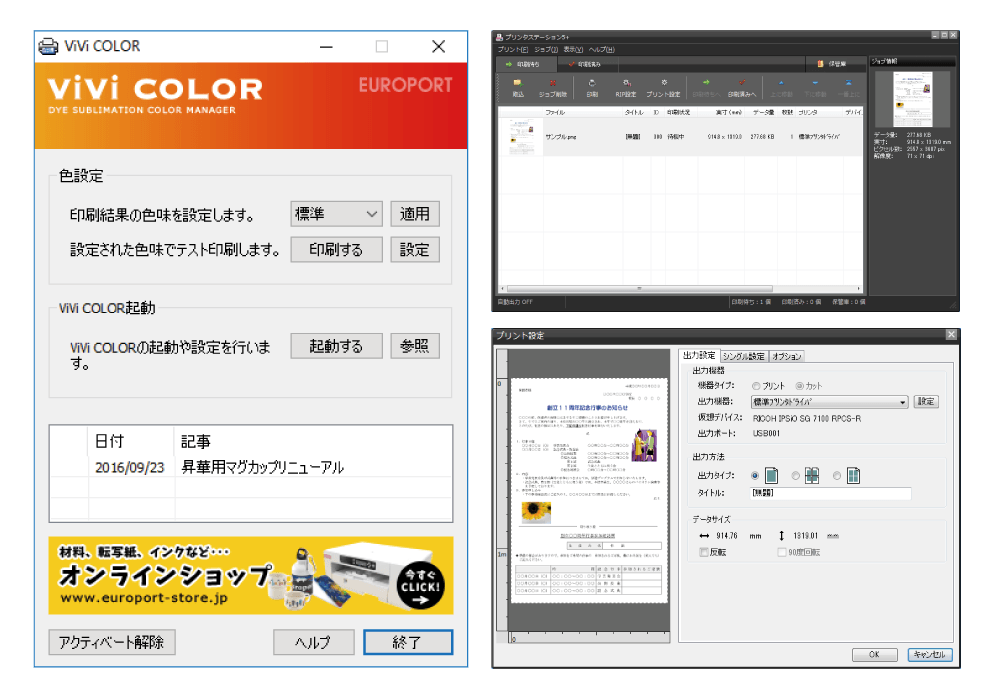Select the 昇華用マグカップリニューアル news row

click(251, 468)
